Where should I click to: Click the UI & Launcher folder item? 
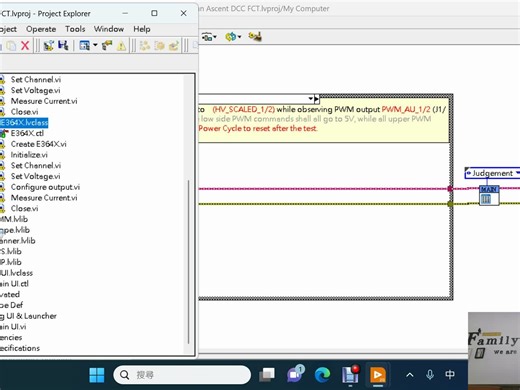click(x=28, y=316)
